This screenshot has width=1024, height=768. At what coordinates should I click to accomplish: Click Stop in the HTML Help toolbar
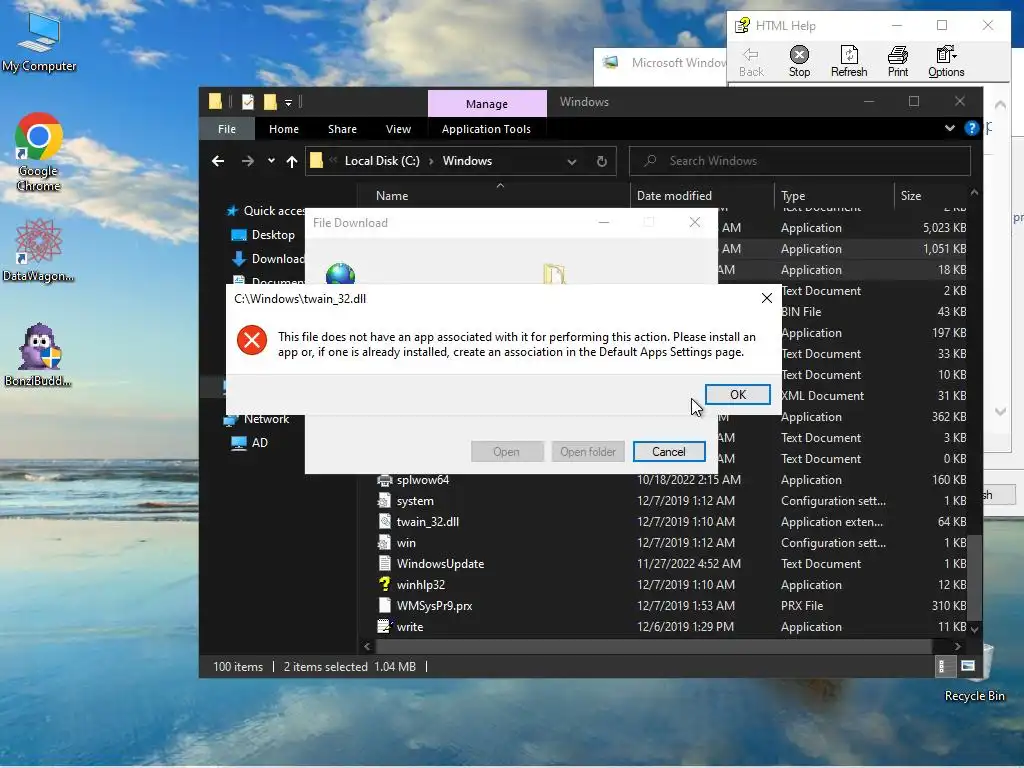click(799, 62)
